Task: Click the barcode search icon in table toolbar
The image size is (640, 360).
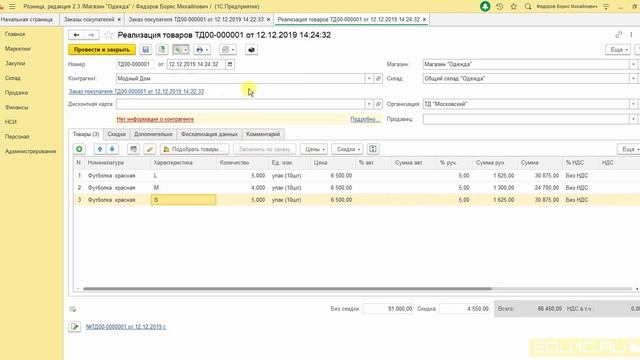Action: [x=133, y=149]
